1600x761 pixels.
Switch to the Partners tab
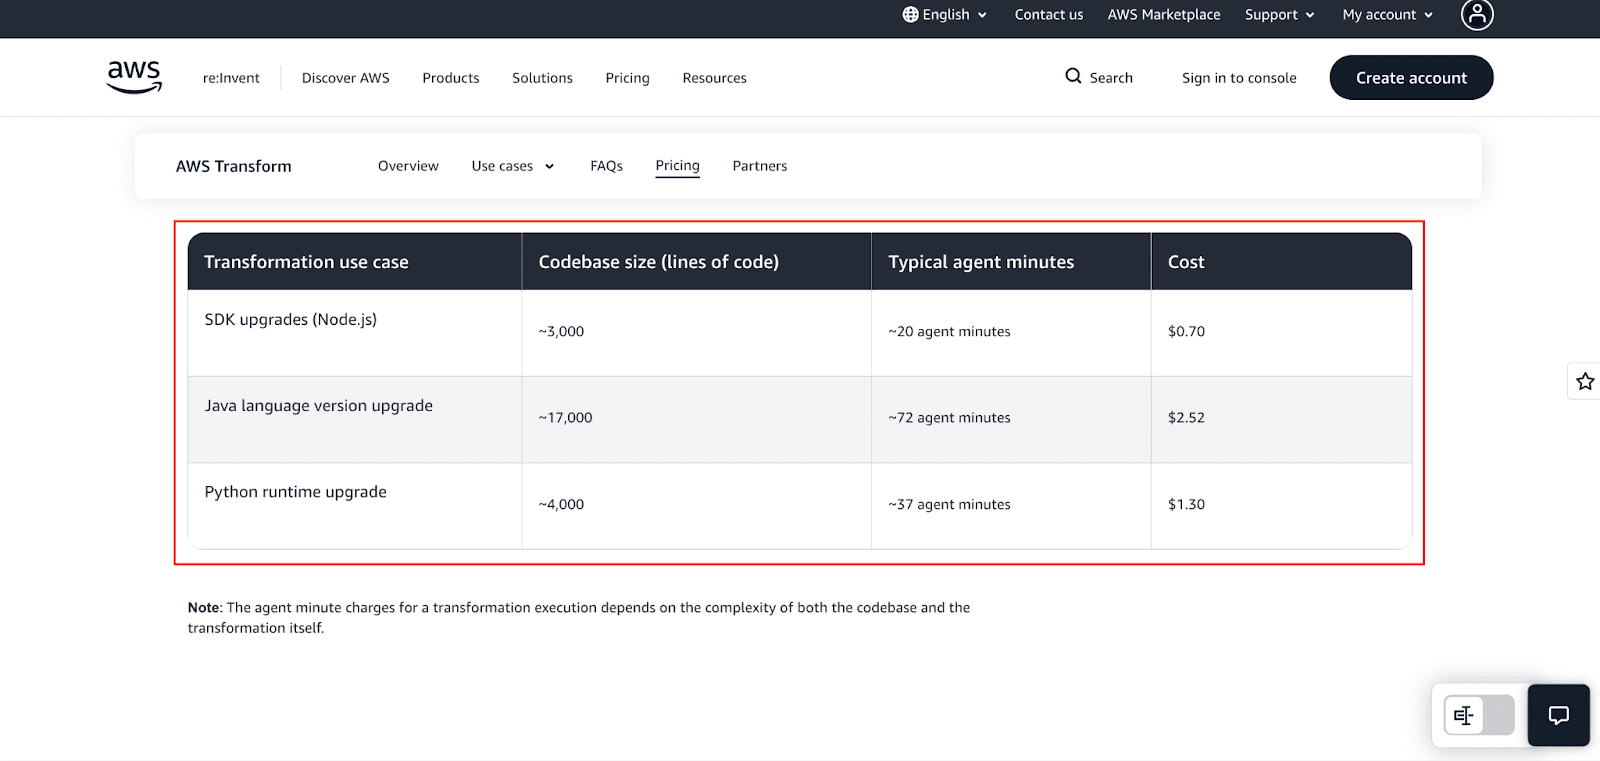pos(759,166)
